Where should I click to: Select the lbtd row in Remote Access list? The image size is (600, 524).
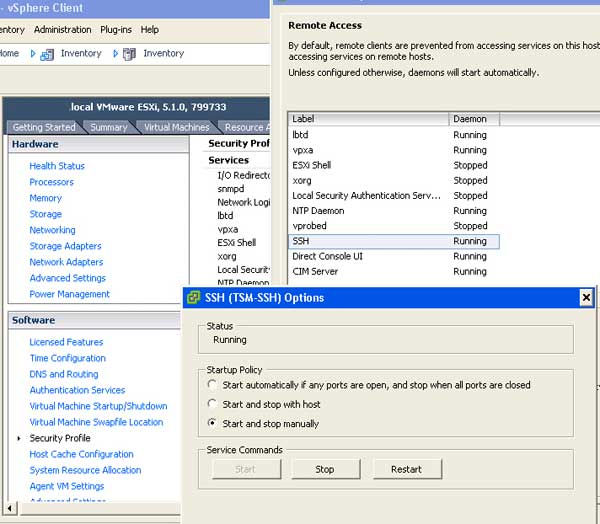(394, 135)
